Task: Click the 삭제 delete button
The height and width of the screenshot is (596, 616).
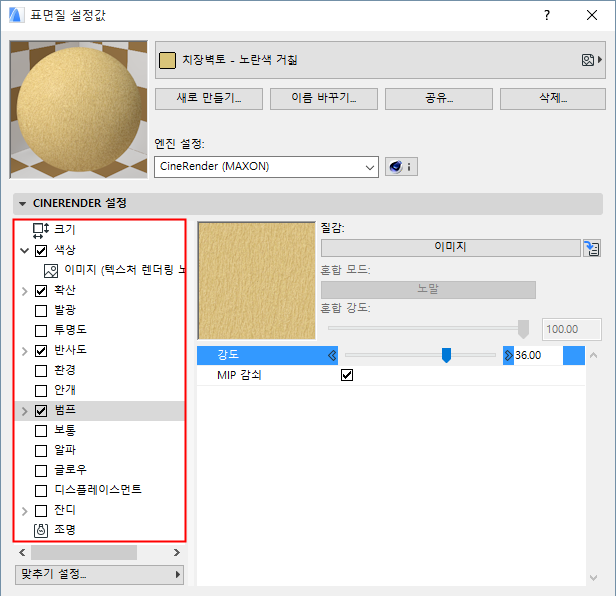Action: click(x=553, y=99)
